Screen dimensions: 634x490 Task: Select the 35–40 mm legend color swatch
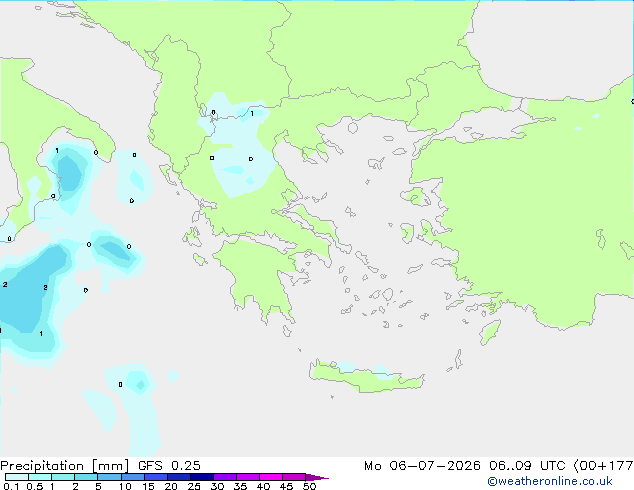(x=248, y=477)
